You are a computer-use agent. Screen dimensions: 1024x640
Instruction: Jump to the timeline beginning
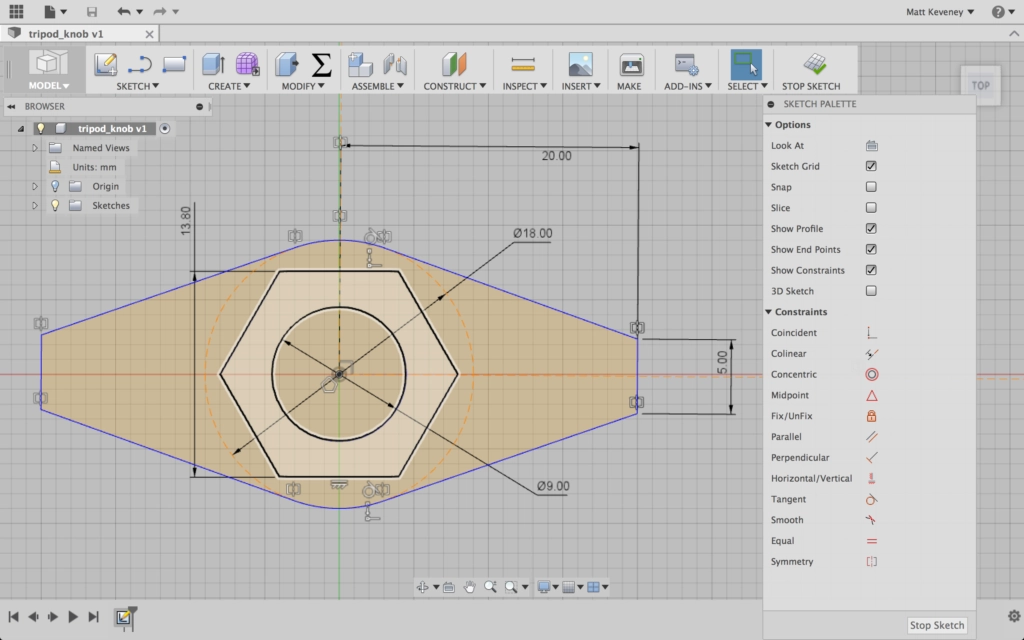tap(13, 617)
